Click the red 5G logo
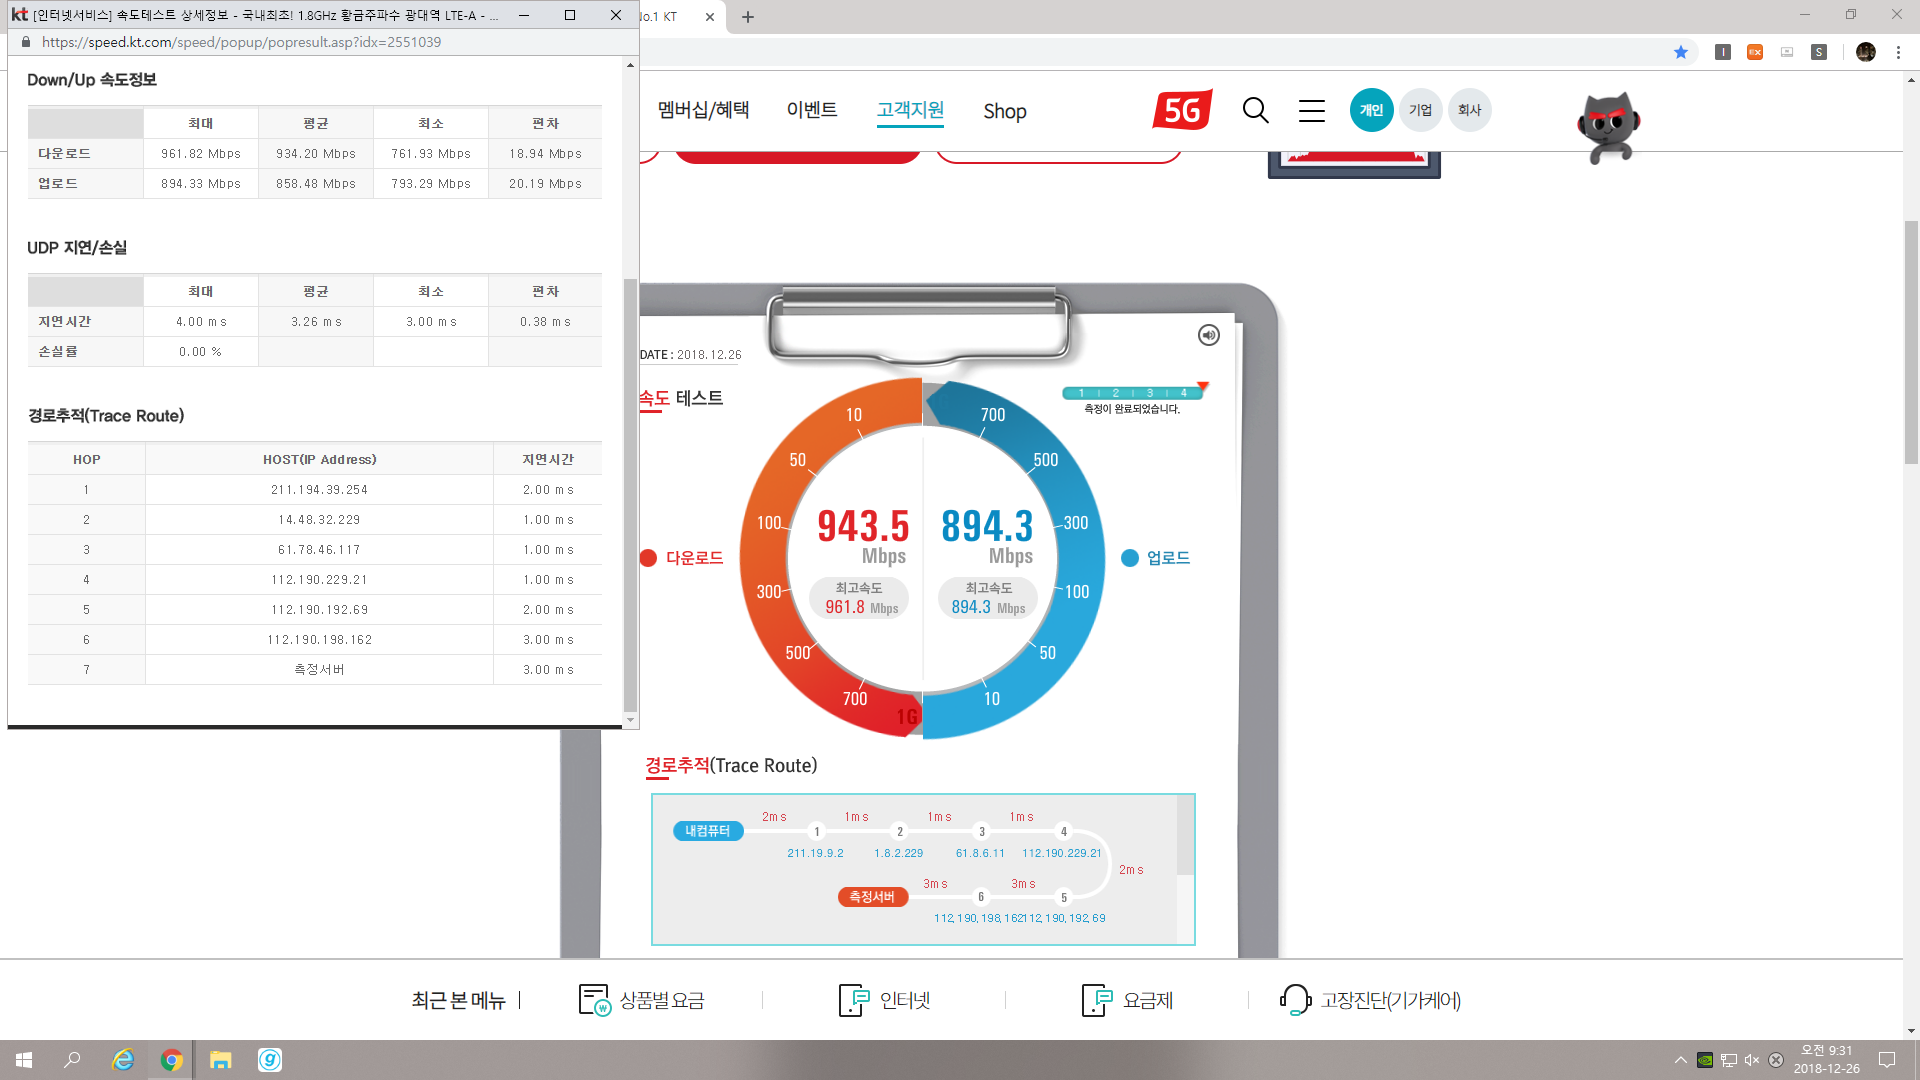1920x1080 pixels. click(1182, 110)
